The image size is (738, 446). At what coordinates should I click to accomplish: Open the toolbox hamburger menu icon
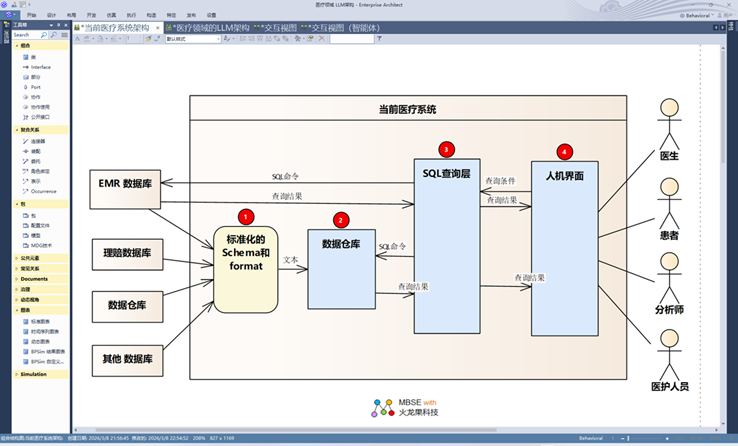tap(62, 34)
